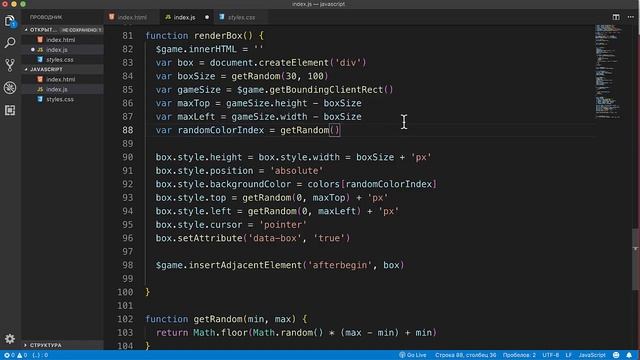Viewport: 640px width, 360px height.
Task: Open index.html in open editors list
Action: 60,40
